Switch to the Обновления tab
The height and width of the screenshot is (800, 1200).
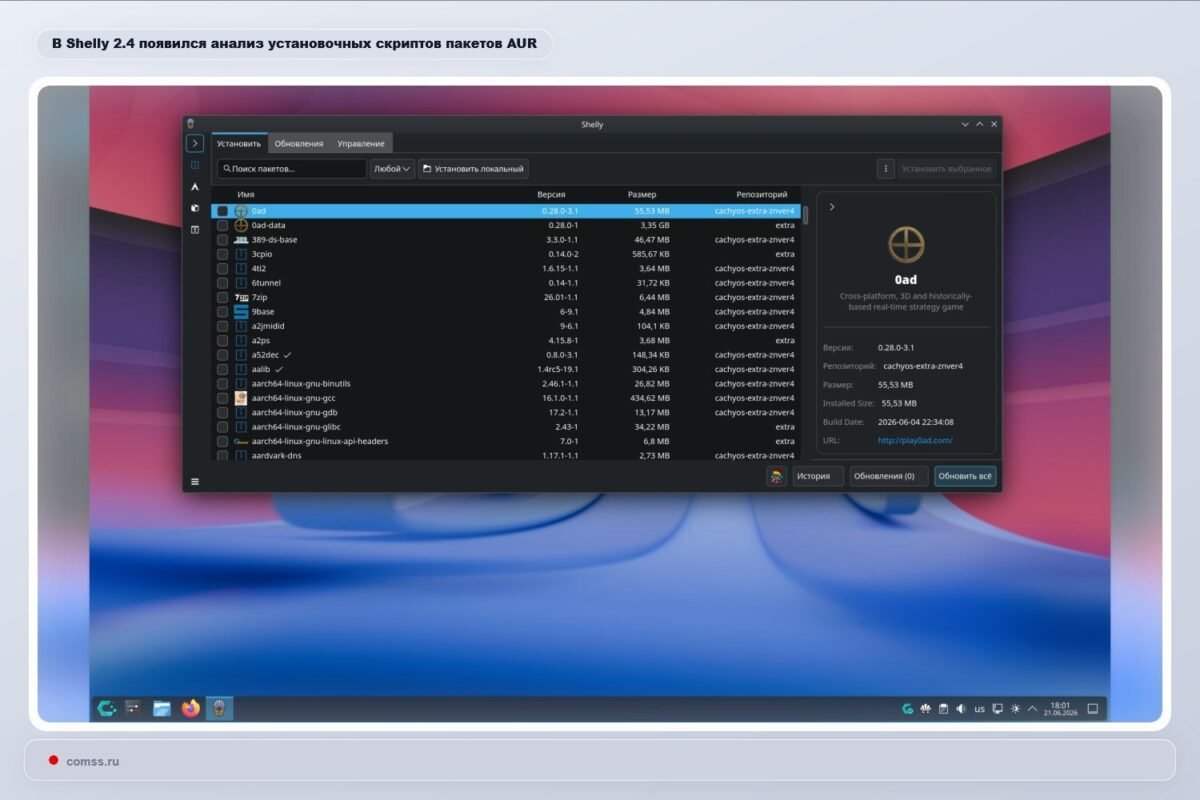tap(299, 143)
